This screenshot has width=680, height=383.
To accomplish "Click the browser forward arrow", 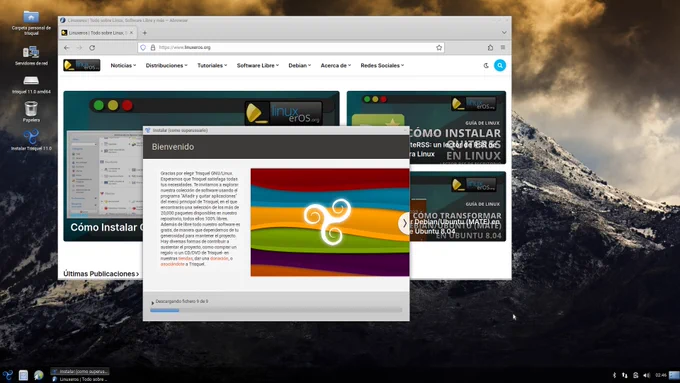I will [79, 48].
